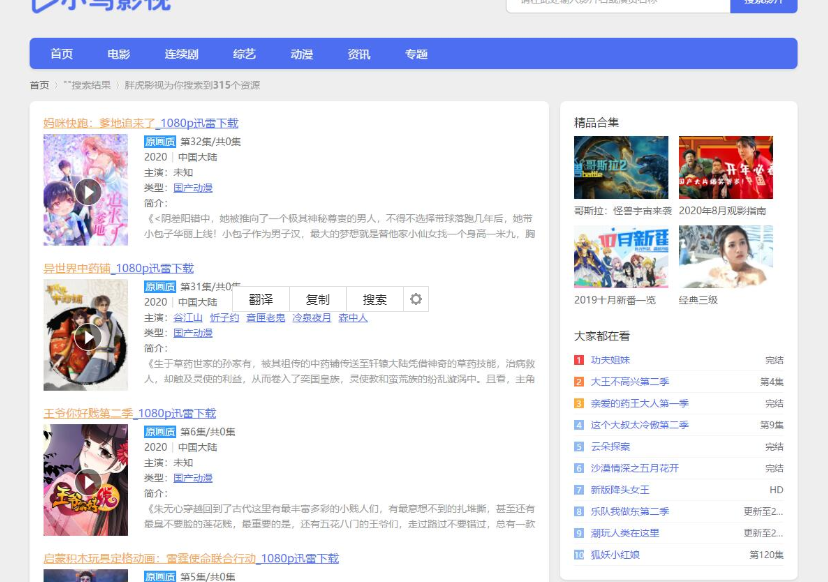
Task: Click 第120集 status next to 狐妖小红娘
Action: click(766, 555)
